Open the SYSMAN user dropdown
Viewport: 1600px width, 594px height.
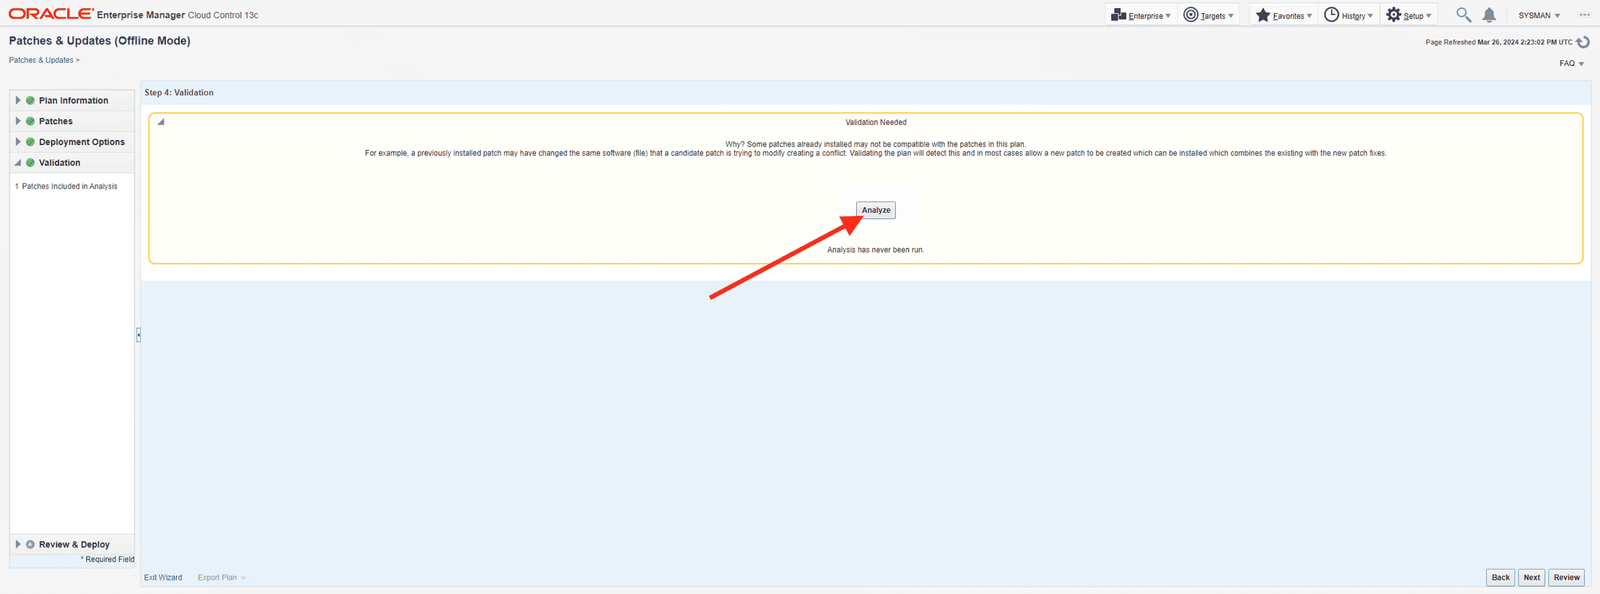[1539, 16]
